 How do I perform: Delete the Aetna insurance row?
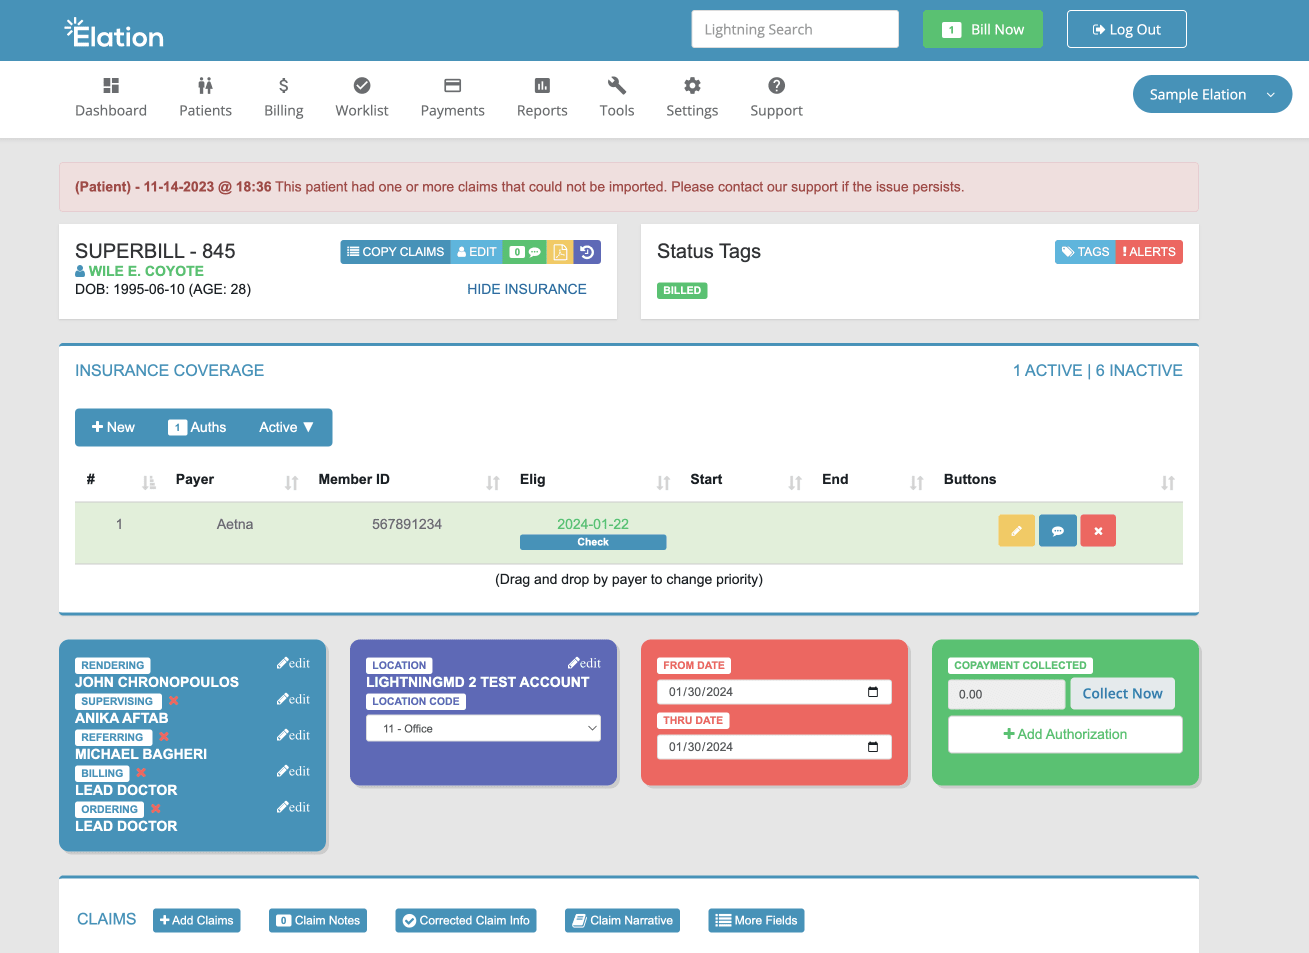point(1098,531)
